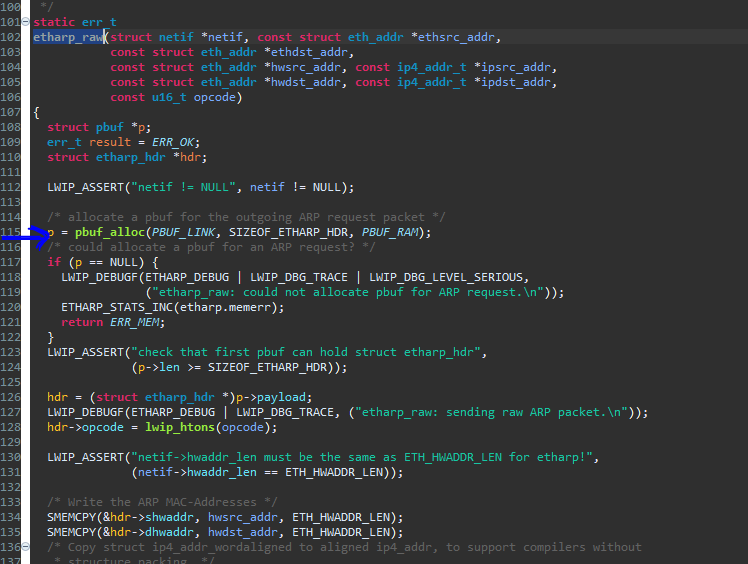Viewport: 748px width, 564px height.
Task: Click SMEMCPY on the shwaddr line
Action: (x=72, y=517)
